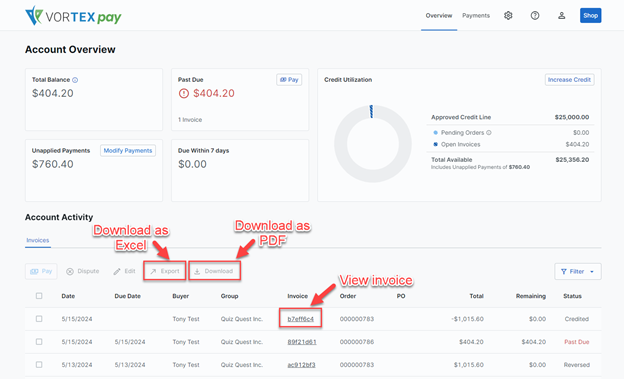Image resolution: width=624 pixels, height=379 pixels.
Task: Click the Pending Orders info icon
Action: pyautogui.click(x=489, y=133)
